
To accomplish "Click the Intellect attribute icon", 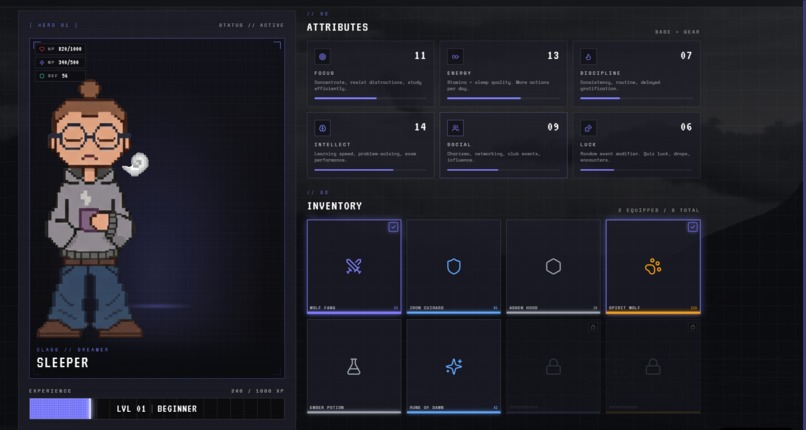I will [x=322, y=128].
